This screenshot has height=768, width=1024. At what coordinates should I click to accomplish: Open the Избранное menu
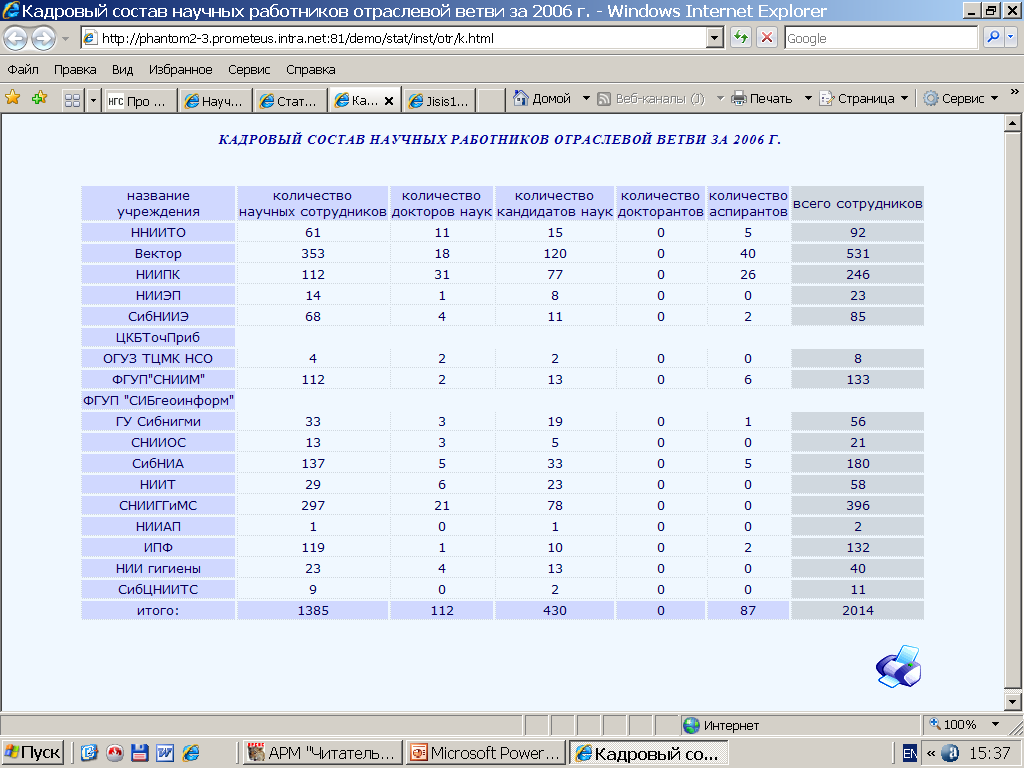(x=180, y=70)
